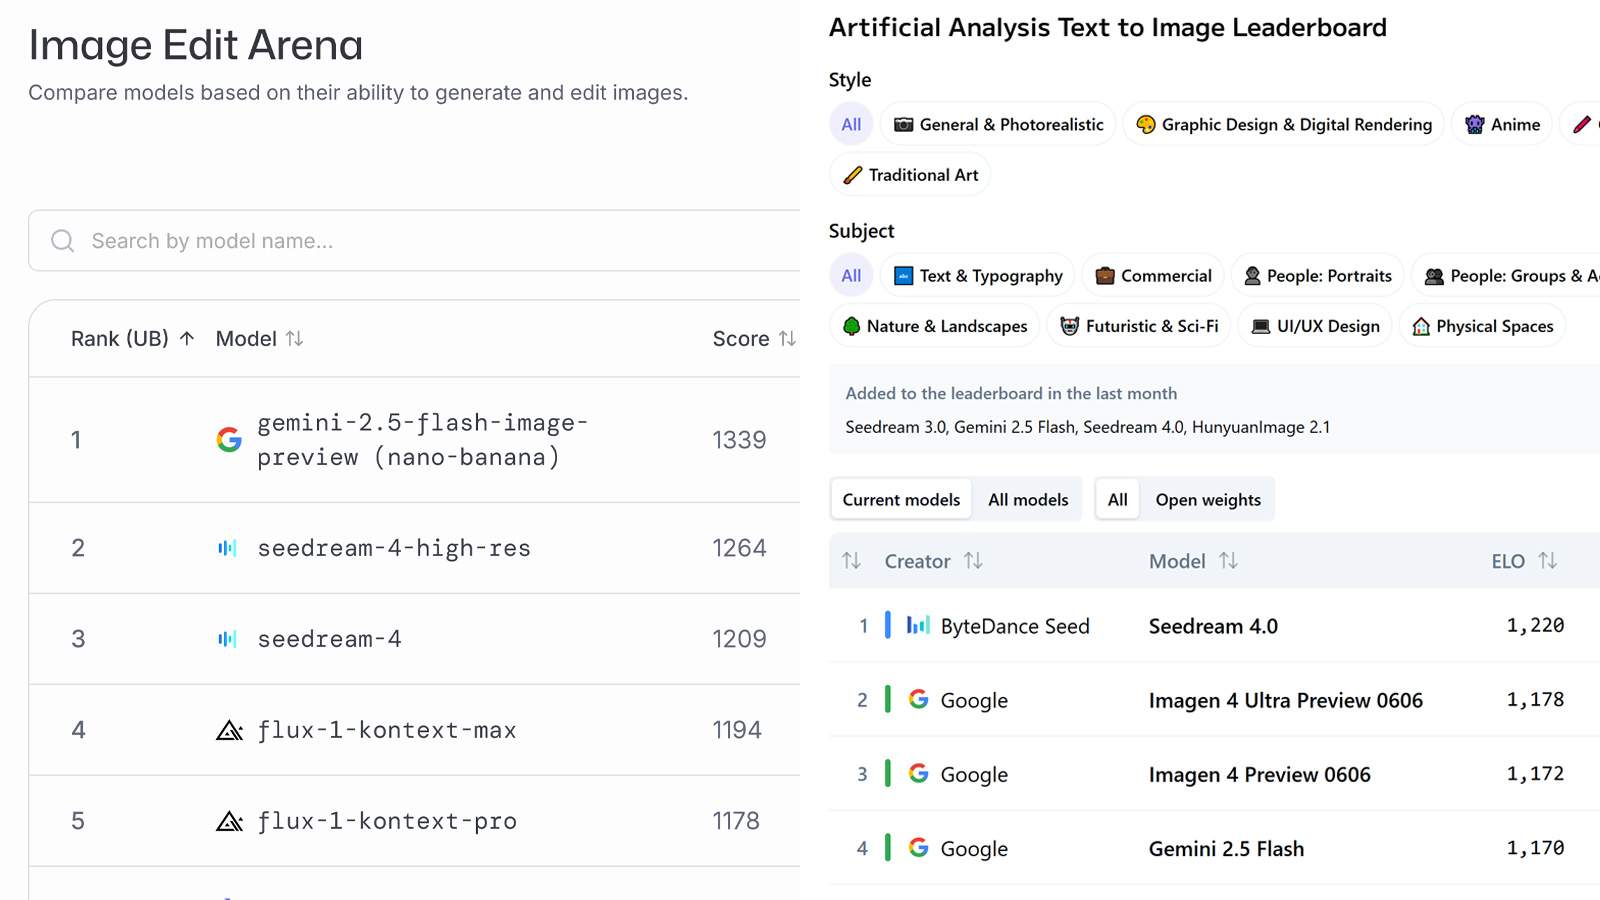Image resolution: width=1600 pixels, height=900 pixels.
Task: Select Traditional Art style filter
Action: (910, 175)
